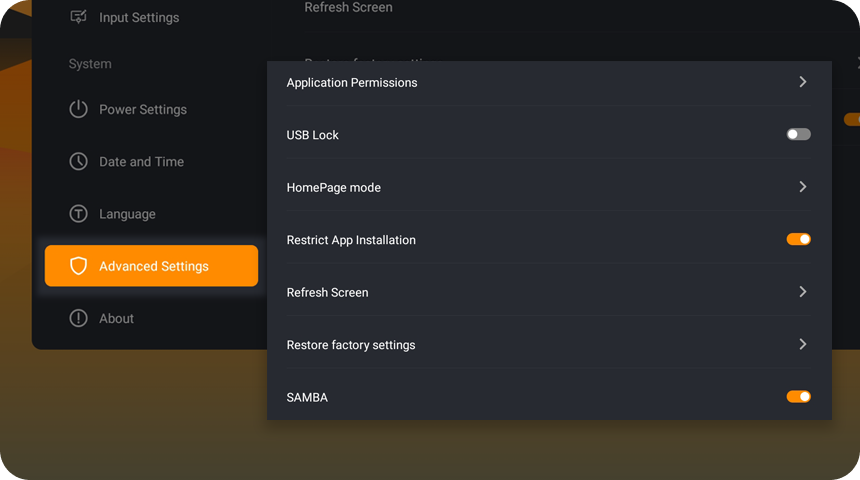860x480 pixels.
Task: Expand Application Permissions via its arrow
Action: (802, 82)
